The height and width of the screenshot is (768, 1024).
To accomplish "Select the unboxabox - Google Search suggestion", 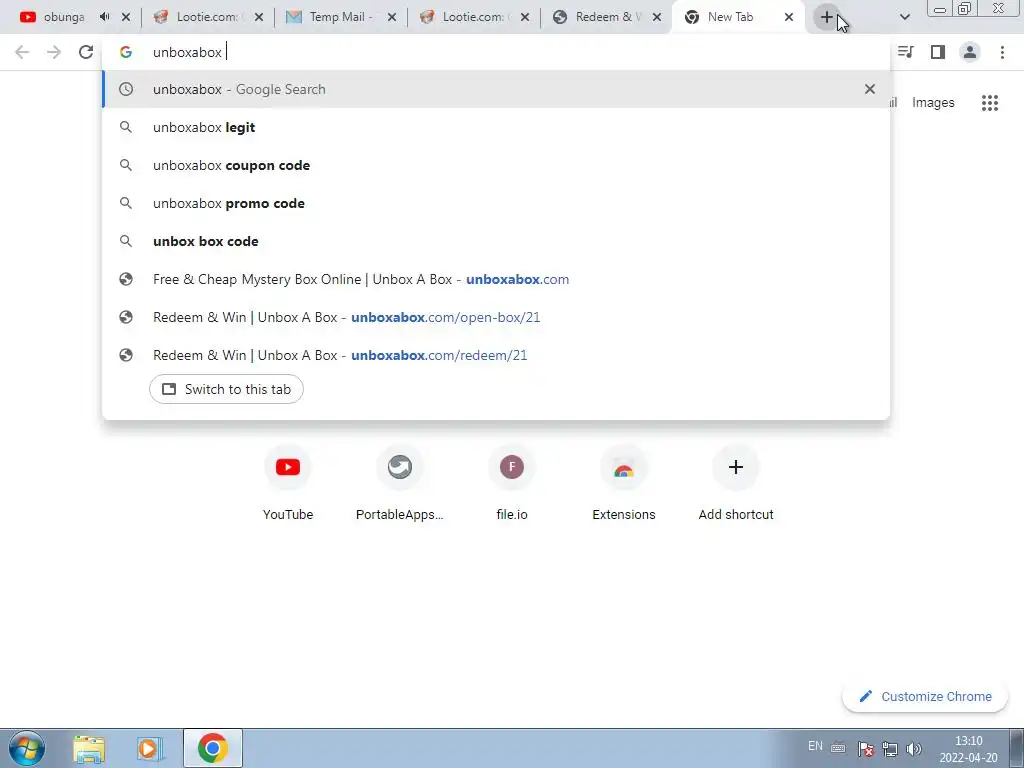I will (496, 89).
